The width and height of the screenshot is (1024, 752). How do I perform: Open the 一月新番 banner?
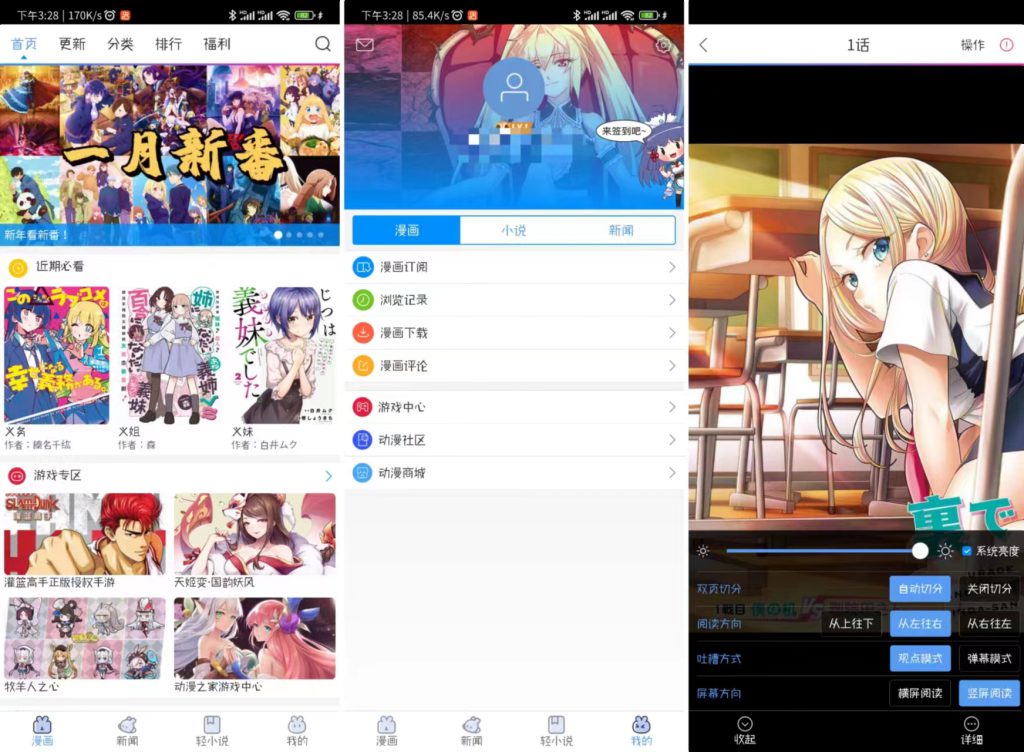170,155
